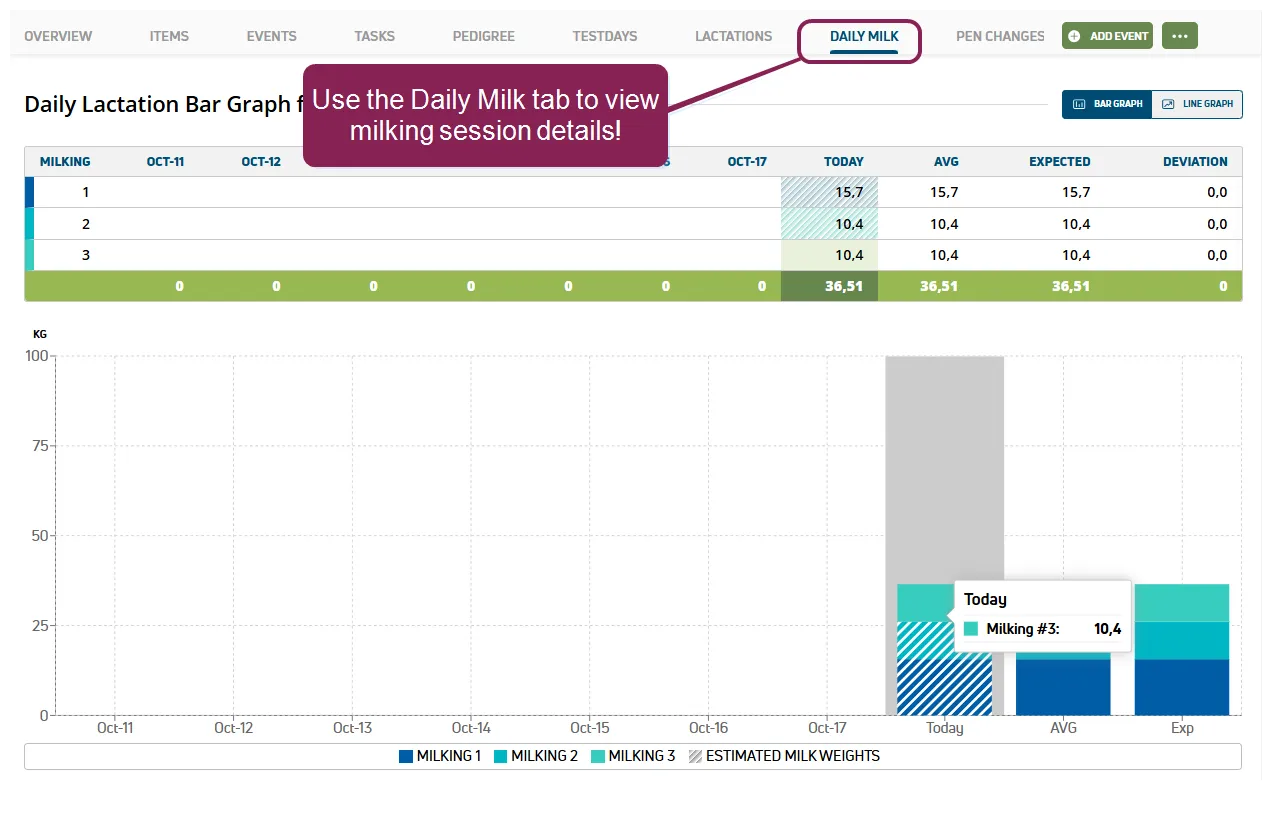The image size is (1274, 822).
Task: Switch to the Items tab
Action: click(x=169, y=36)
